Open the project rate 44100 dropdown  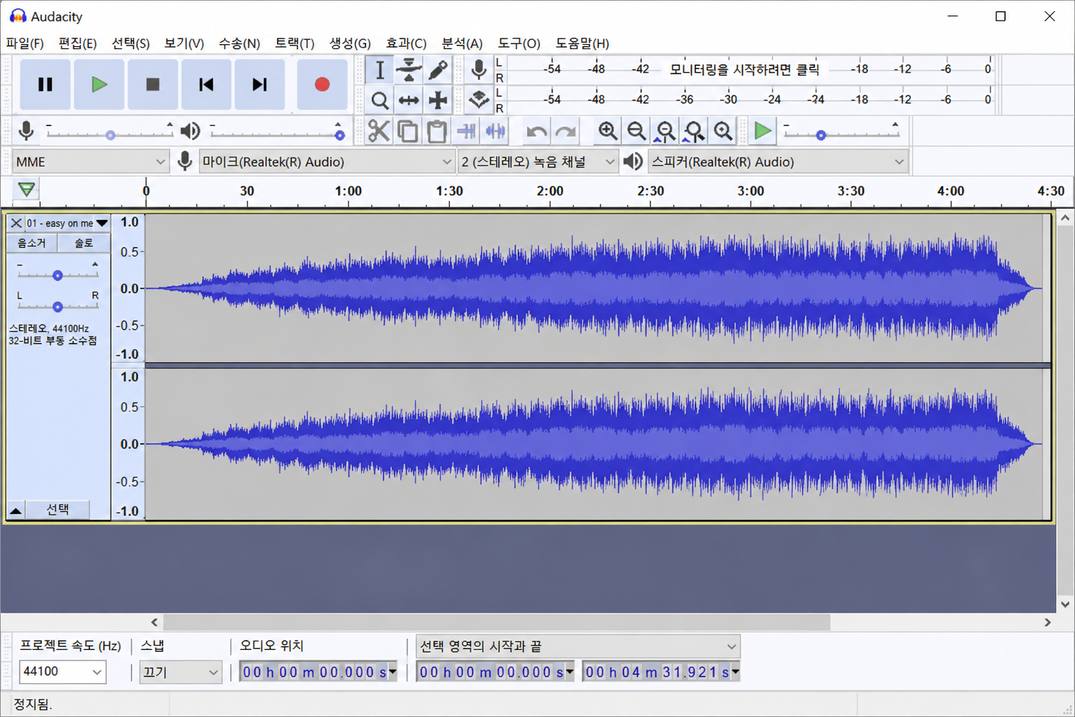coord(62,672)
